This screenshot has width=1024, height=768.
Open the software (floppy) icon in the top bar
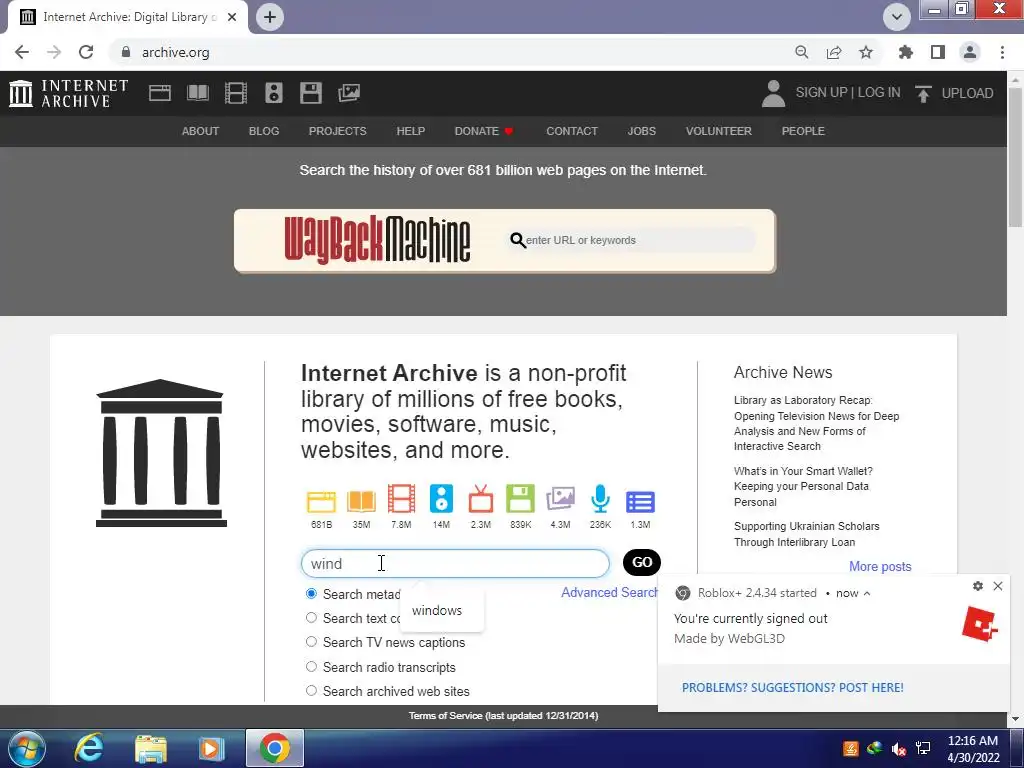coord(311,93)
